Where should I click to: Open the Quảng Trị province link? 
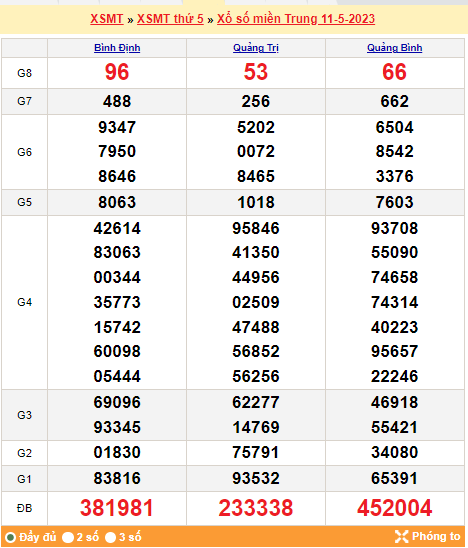click(256, 48)
